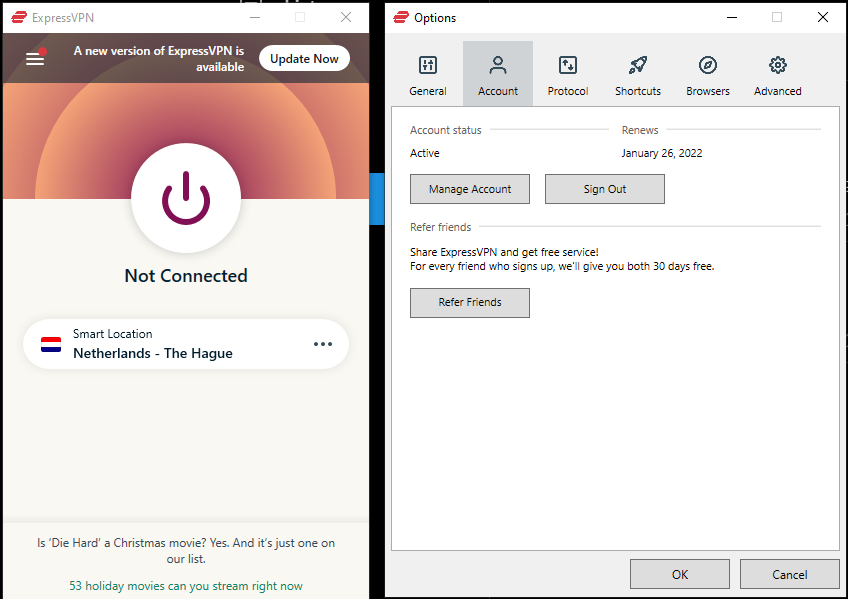The image size is (848, 599).
Task: Click the renewal date January 26, 2022
Action: (661, 153)
